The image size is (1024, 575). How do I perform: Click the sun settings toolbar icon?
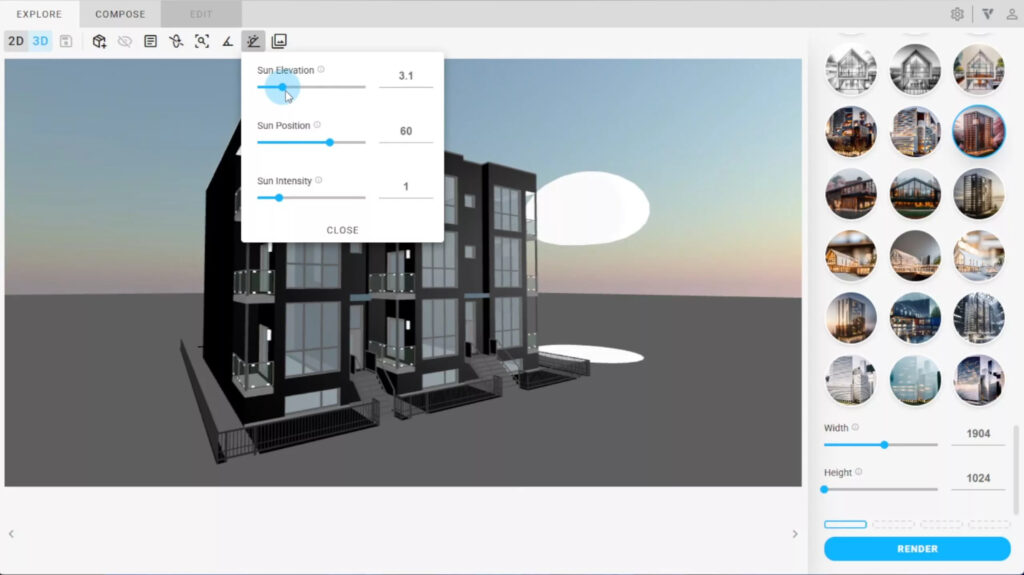253,41
